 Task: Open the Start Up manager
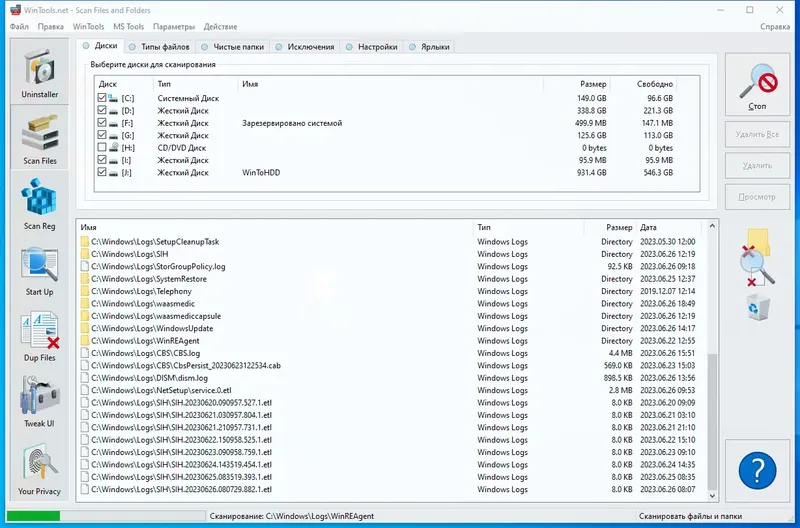[x=39, y=270]
